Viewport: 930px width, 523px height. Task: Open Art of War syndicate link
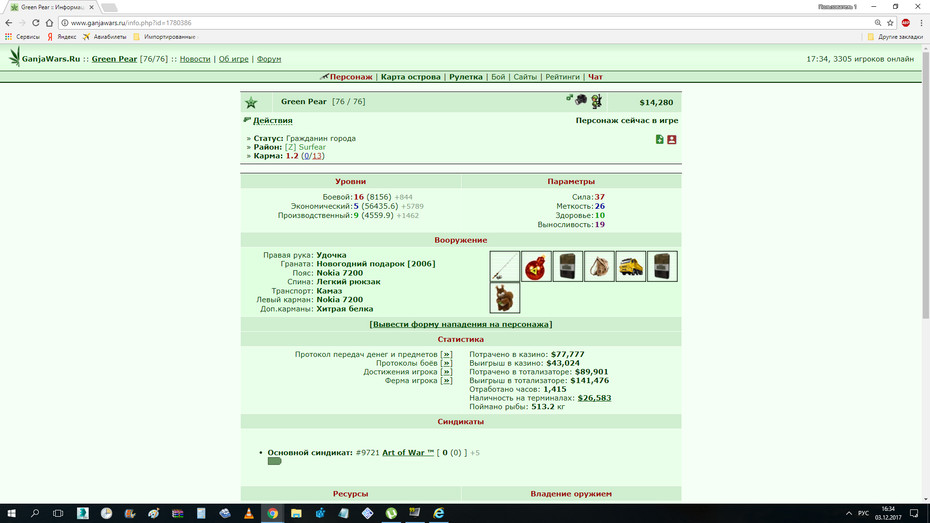[408, 452]
